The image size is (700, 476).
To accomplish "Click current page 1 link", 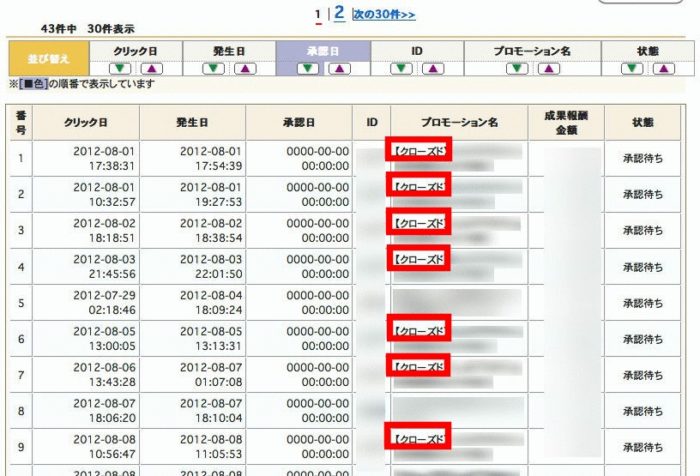I will [318, 15].
